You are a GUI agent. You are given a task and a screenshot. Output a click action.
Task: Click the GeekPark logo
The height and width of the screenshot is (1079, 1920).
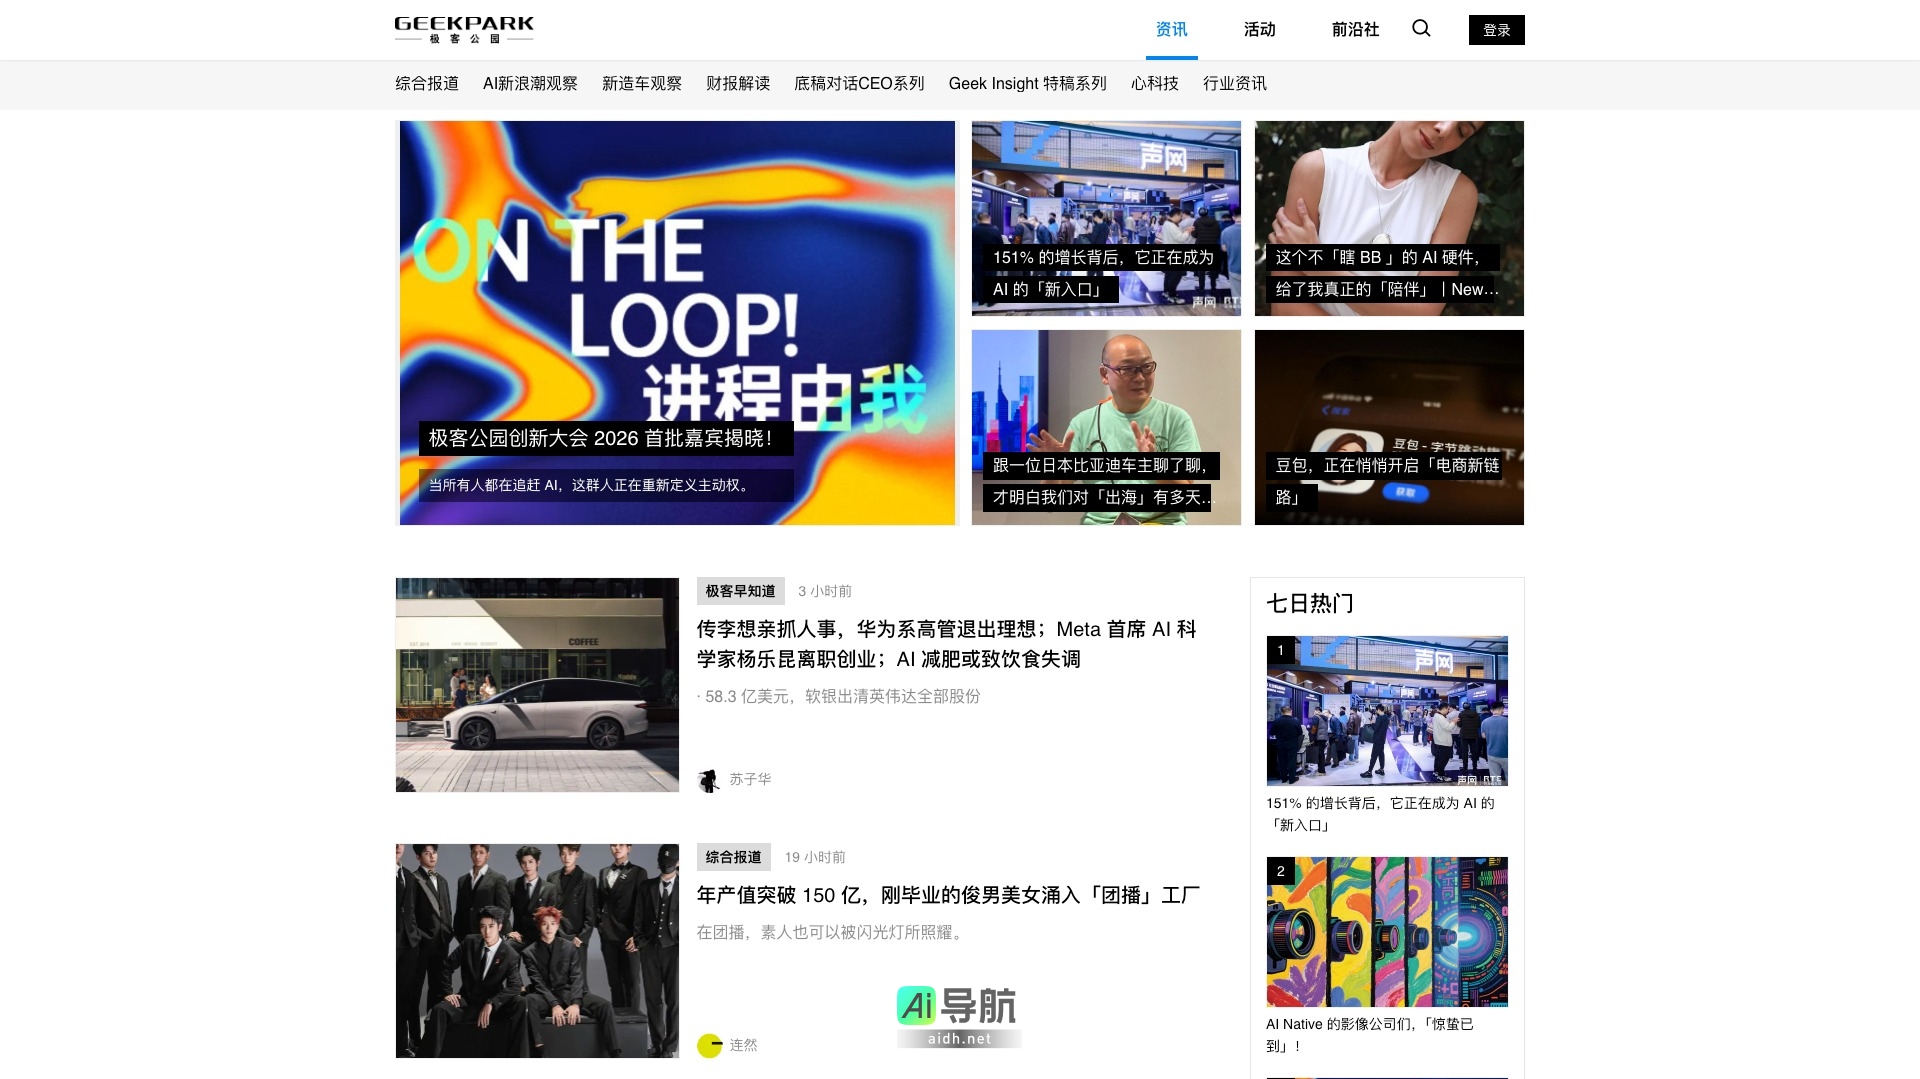pos(464,29)
